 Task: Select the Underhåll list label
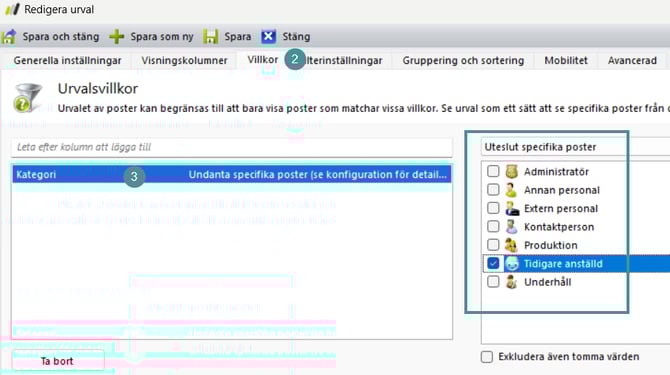click(x=547, y=282)
